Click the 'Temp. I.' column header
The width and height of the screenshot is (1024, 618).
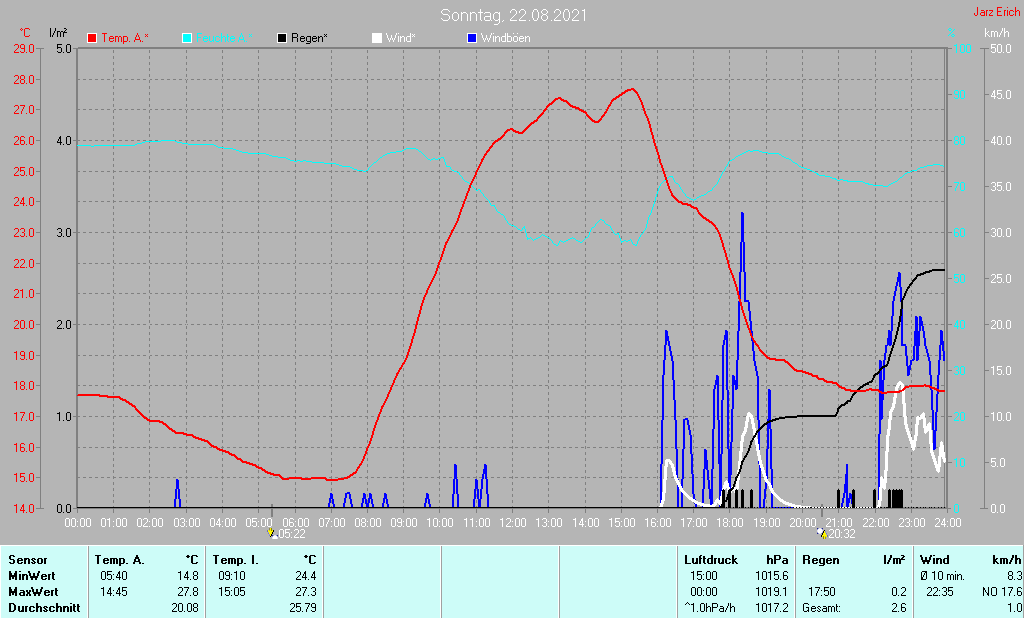(236, 560)
